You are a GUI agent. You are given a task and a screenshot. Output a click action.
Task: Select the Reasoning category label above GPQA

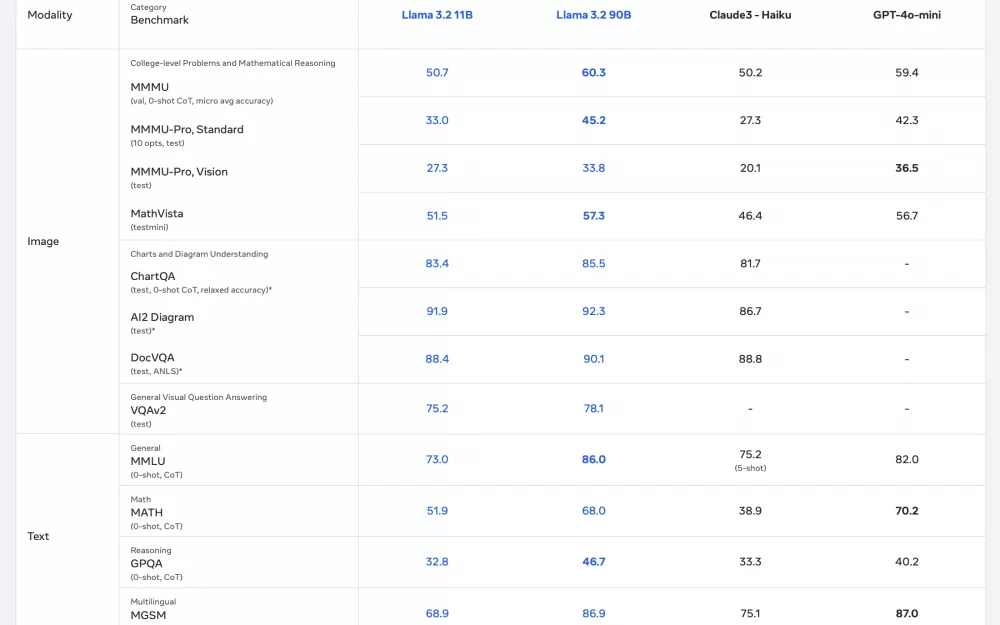(151, 550)
